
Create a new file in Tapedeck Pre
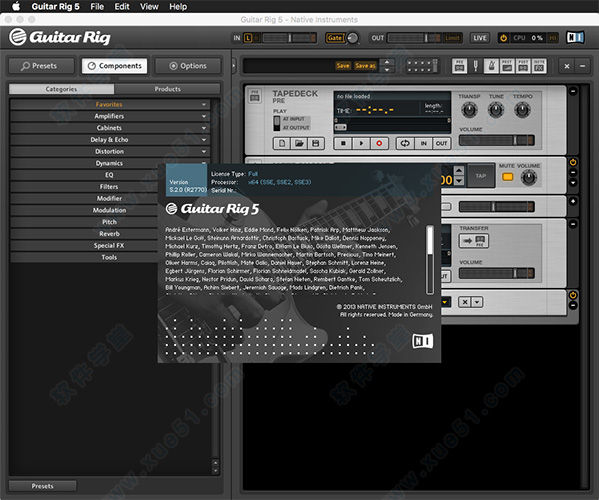point(282,143)
